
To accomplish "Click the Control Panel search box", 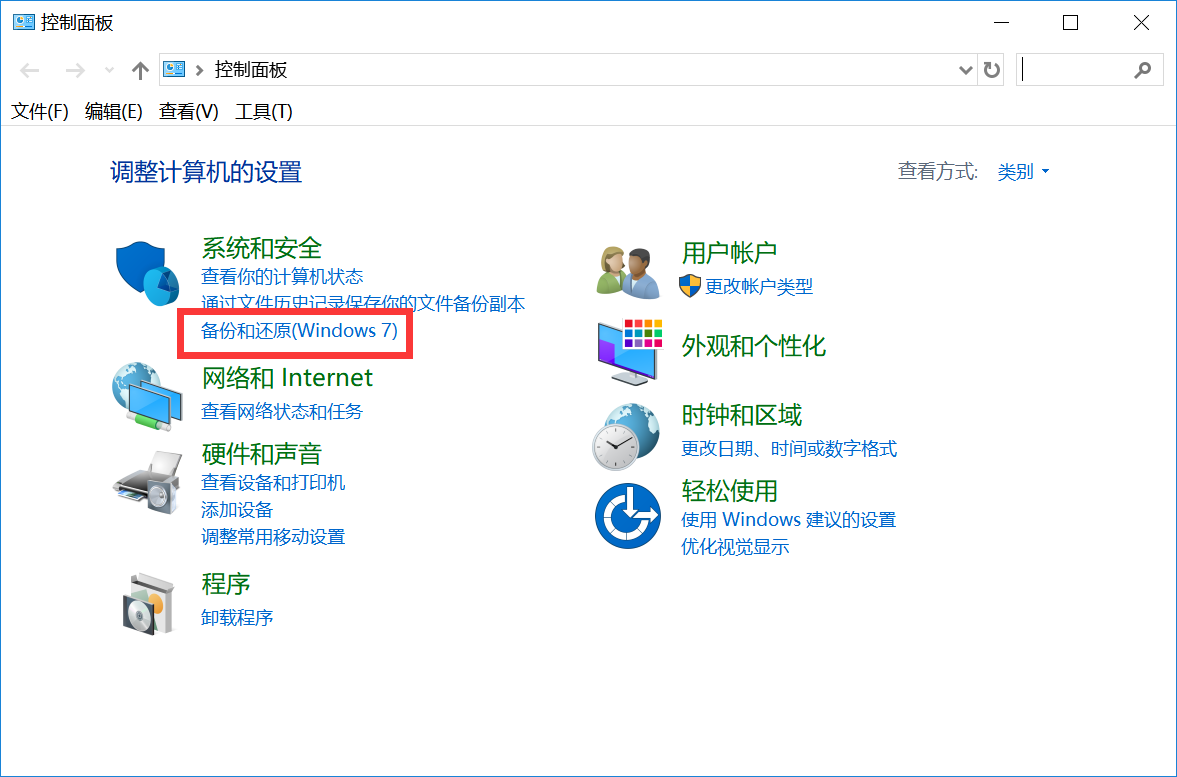I will (1078, 70).
